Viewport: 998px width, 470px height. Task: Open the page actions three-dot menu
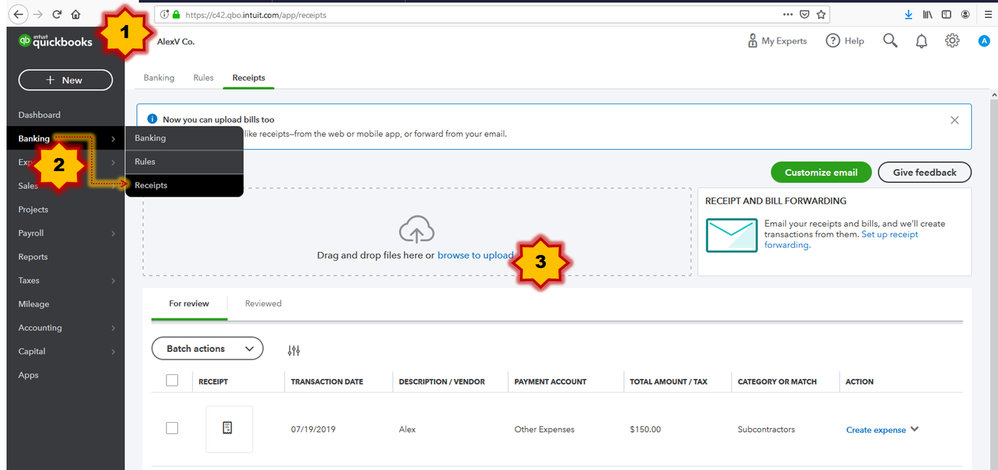click(788, 14)
